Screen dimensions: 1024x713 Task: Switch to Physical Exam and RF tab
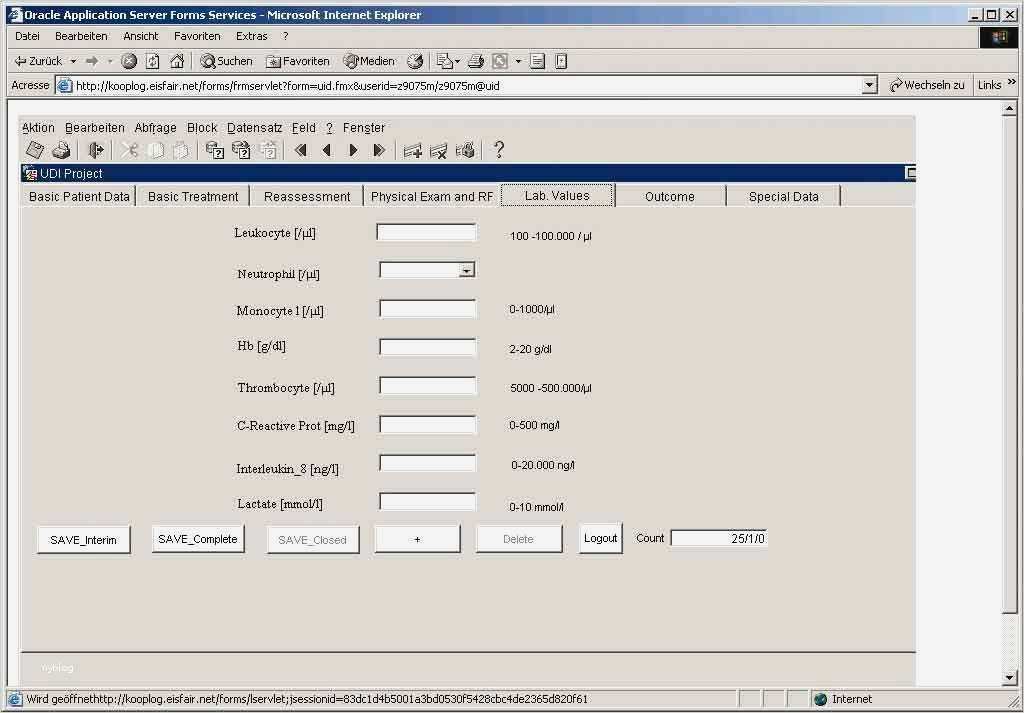pyautogui.click(x=432, y=197)
